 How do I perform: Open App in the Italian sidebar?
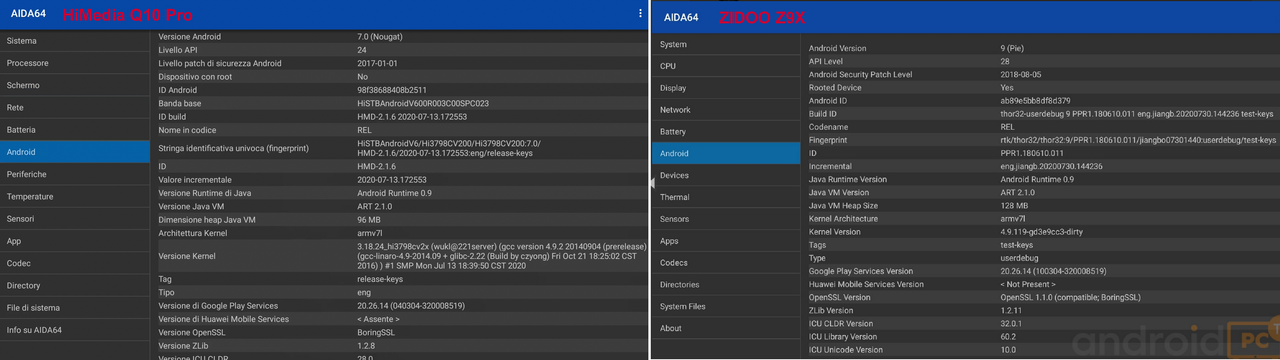(75, 241)
